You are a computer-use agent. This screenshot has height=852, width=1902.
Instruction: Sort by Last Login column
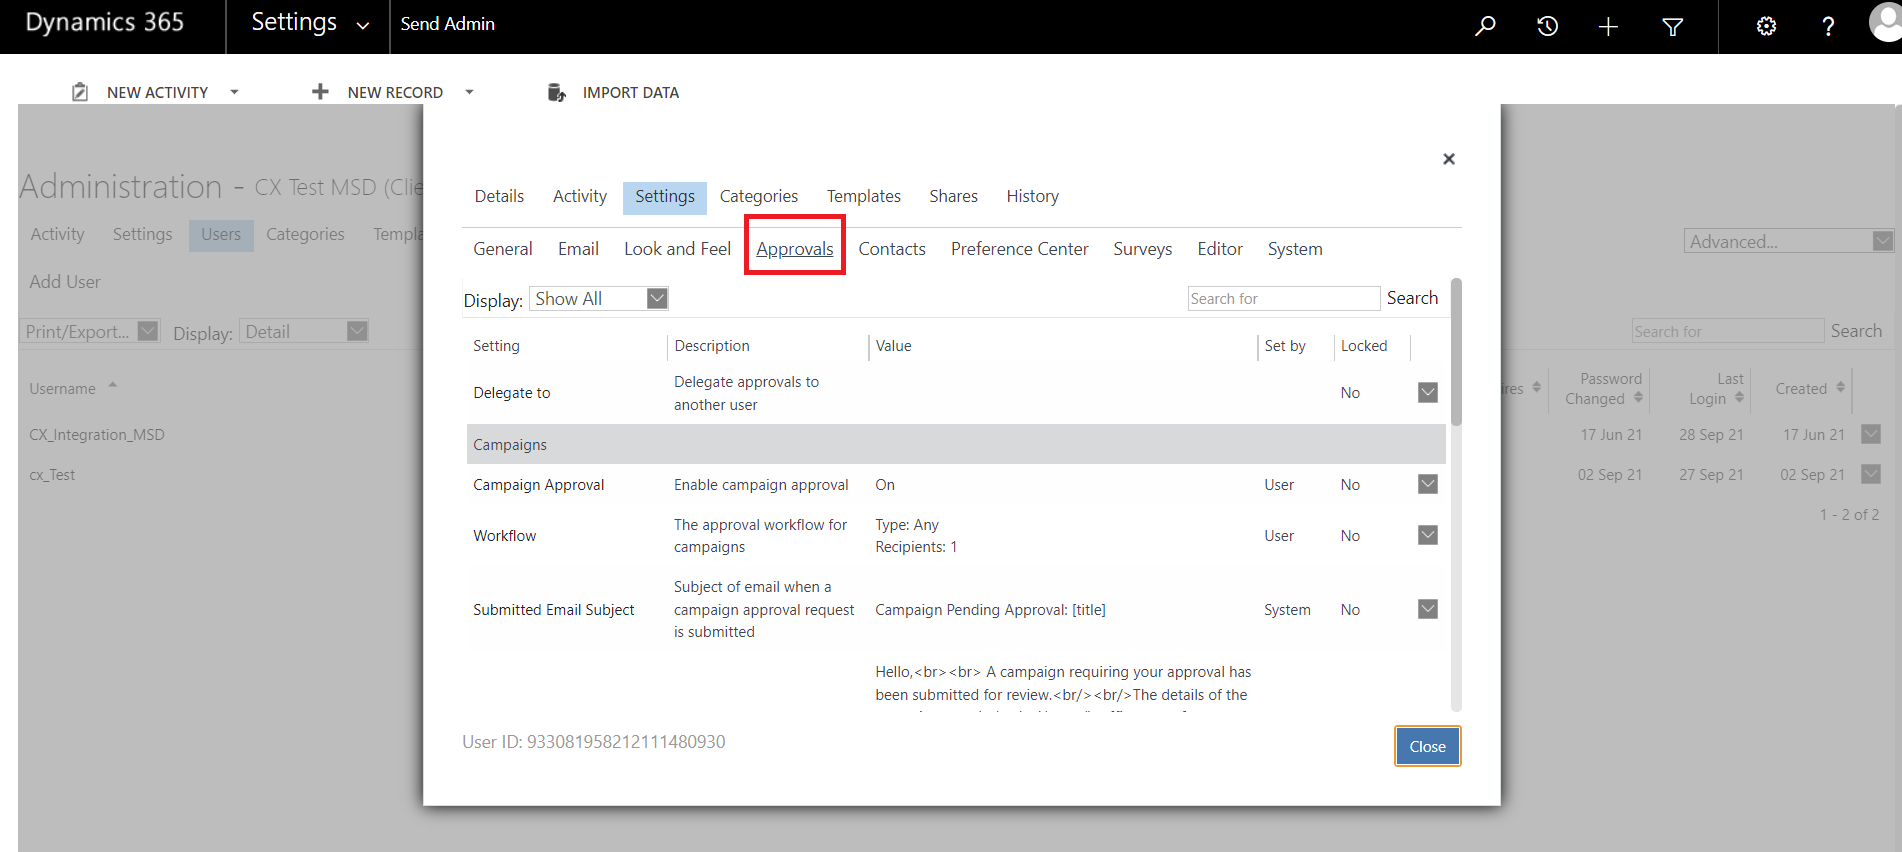(x=1716, y=389)
